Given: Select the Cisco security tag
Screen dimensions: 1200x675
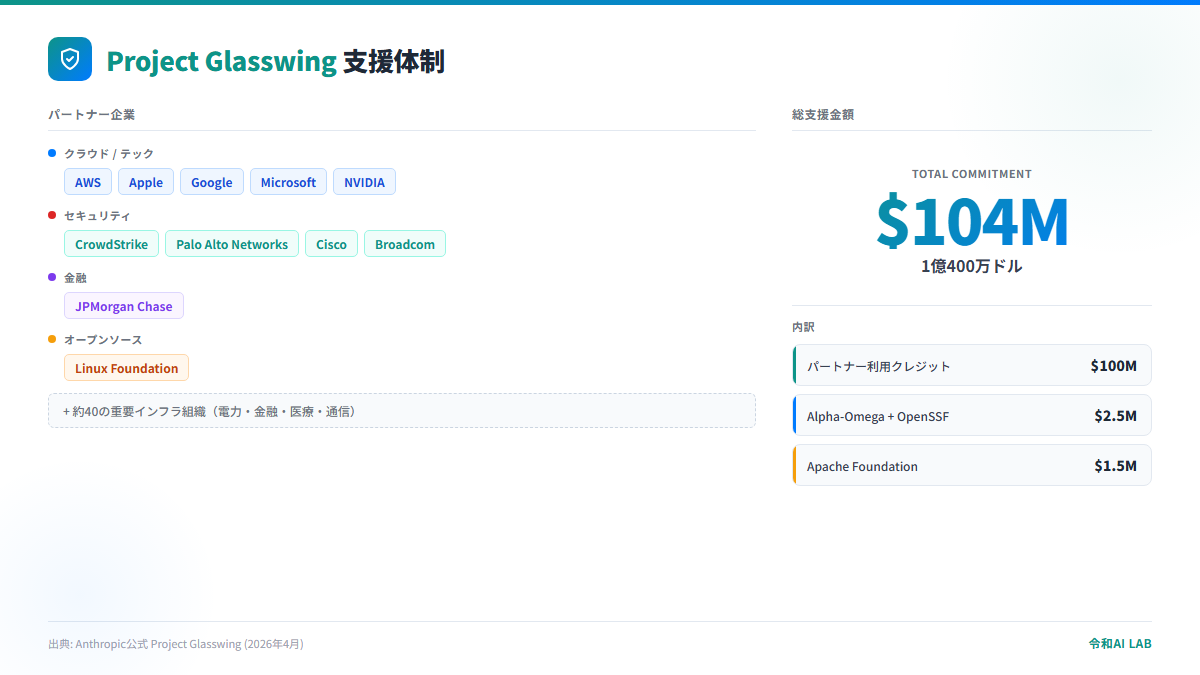Looking at the screenshot, I should 331,244.
